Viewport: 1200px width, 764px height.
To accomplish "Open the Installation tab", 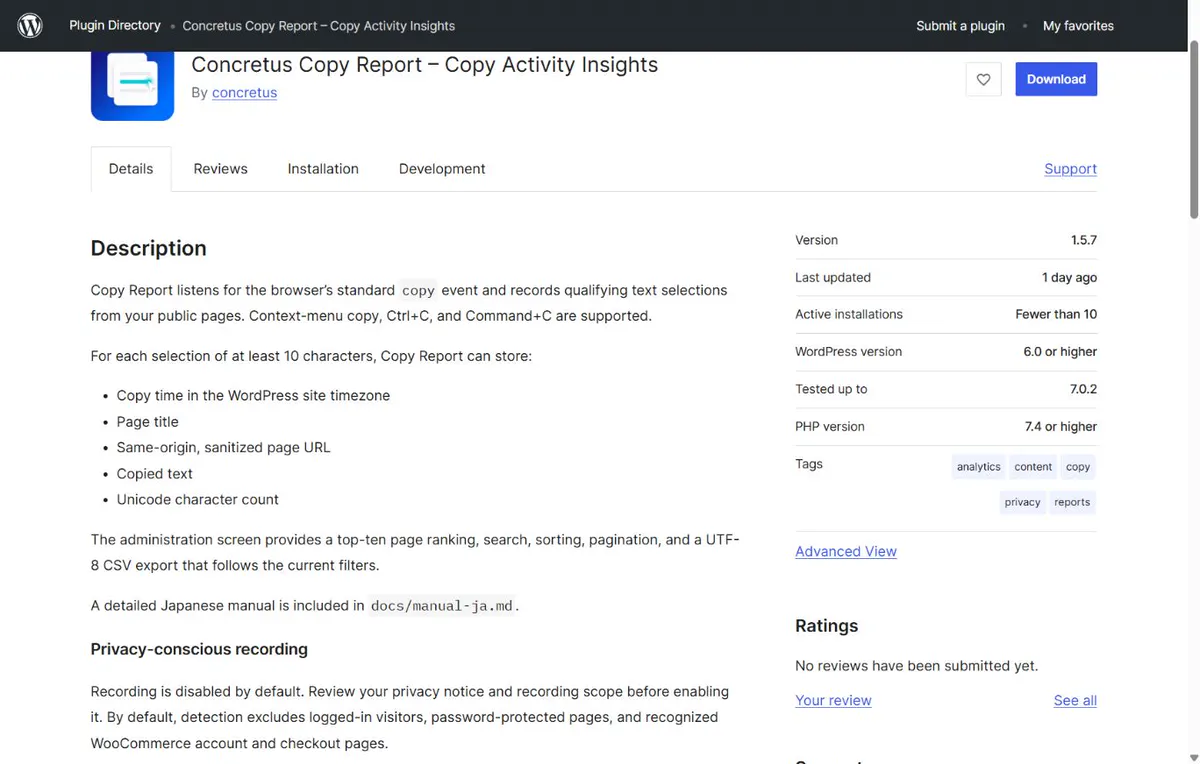I will (x=323, y=169).
